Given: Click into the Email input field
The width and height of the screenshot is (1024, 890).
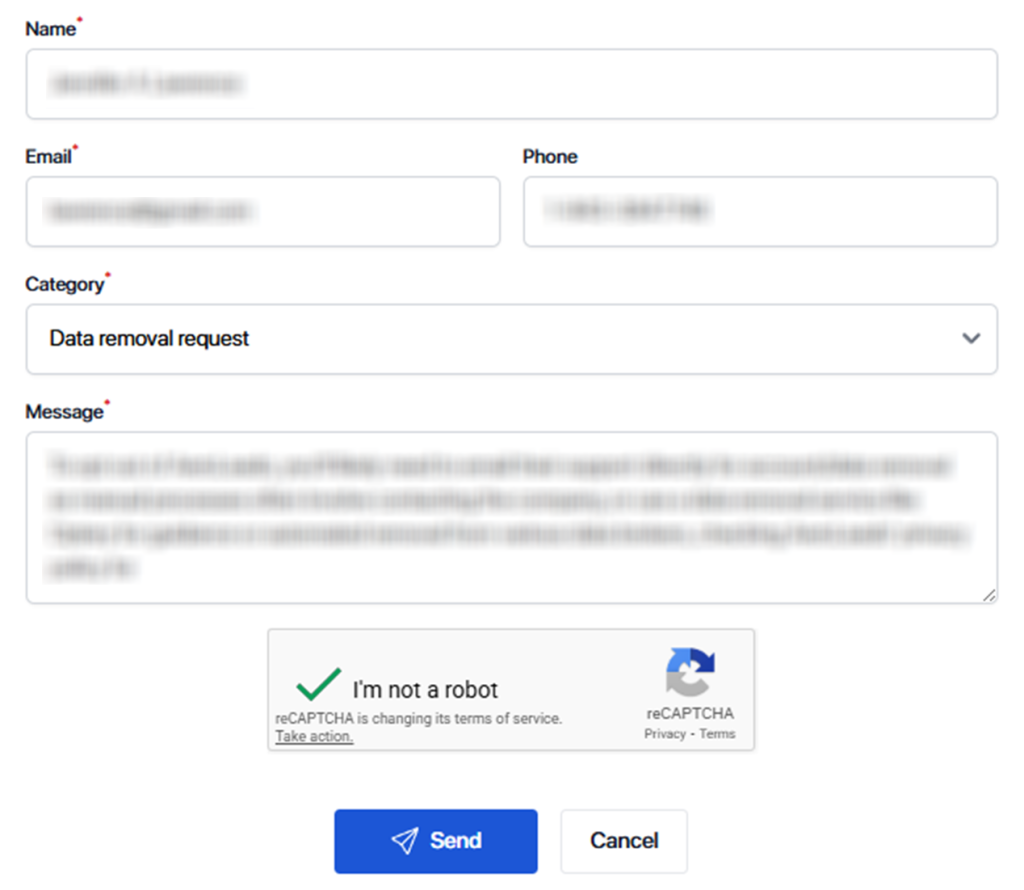Looking at the screenshot, I should [x=262, y=211].
